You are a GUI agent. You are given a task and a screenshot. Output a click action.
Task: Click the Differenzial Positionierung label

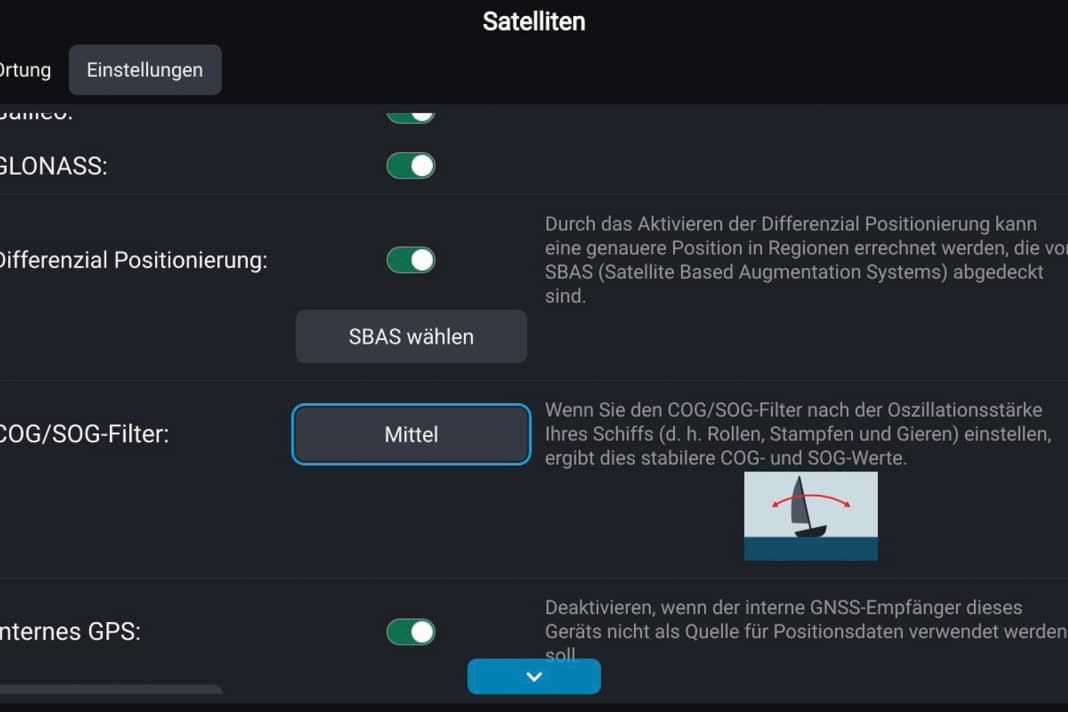(x=133, y=261)
